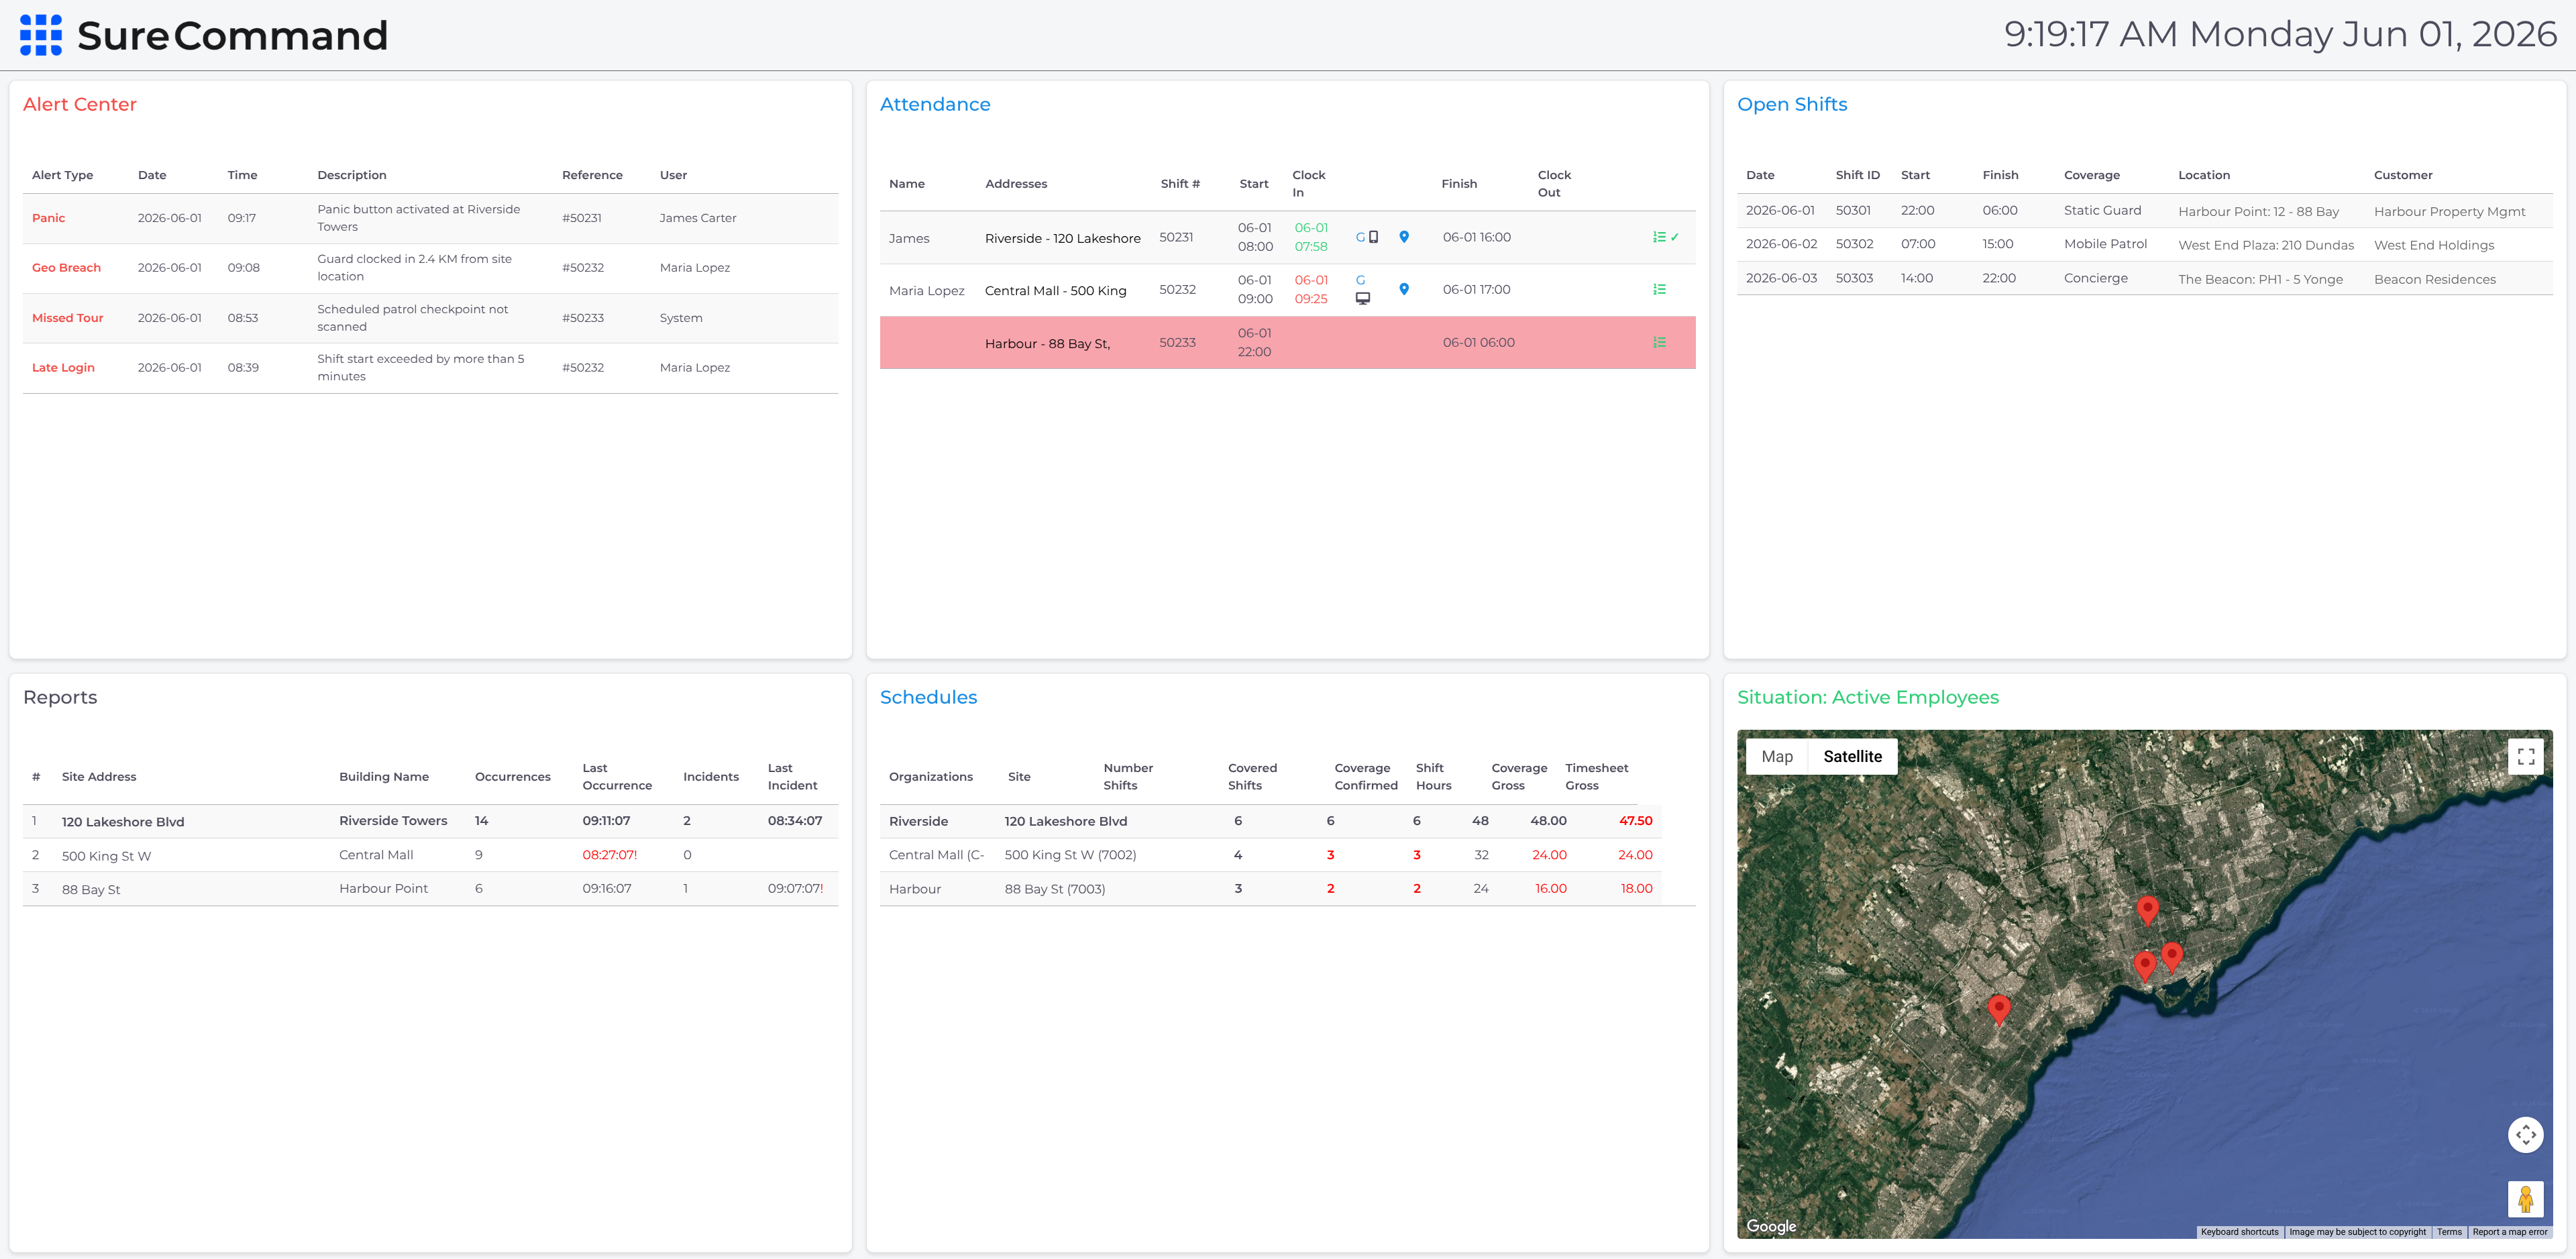Click the desktop monitor icon in Maria Lopez's row
The height and width of the screenshot is (1259, 2576).
[x=1362, y=298]
